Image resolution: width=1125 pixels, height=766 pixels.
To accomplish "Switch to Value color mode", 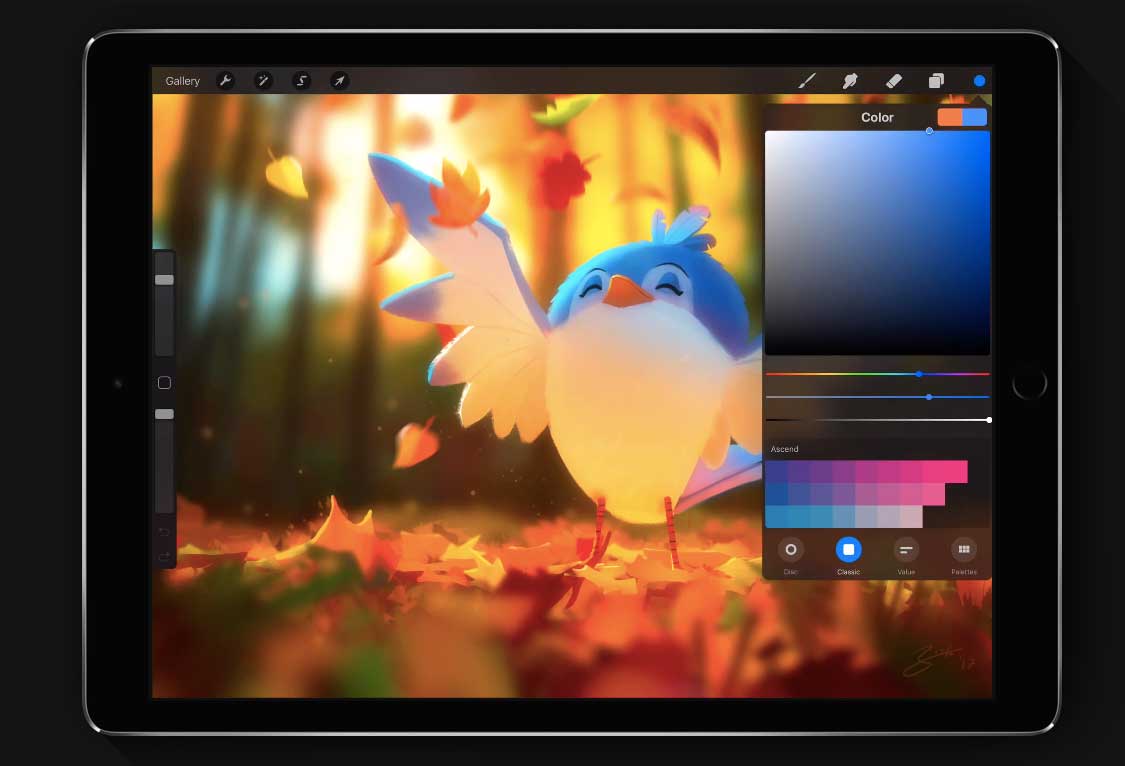I will click(x=906, y=549).
